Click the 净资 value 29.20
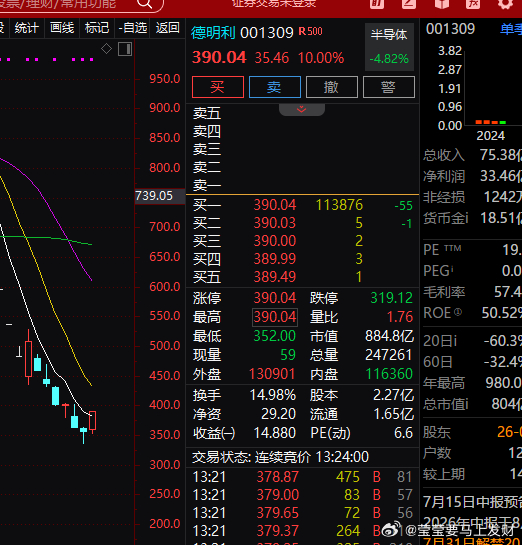522x545 pixels. pos(278,414)
